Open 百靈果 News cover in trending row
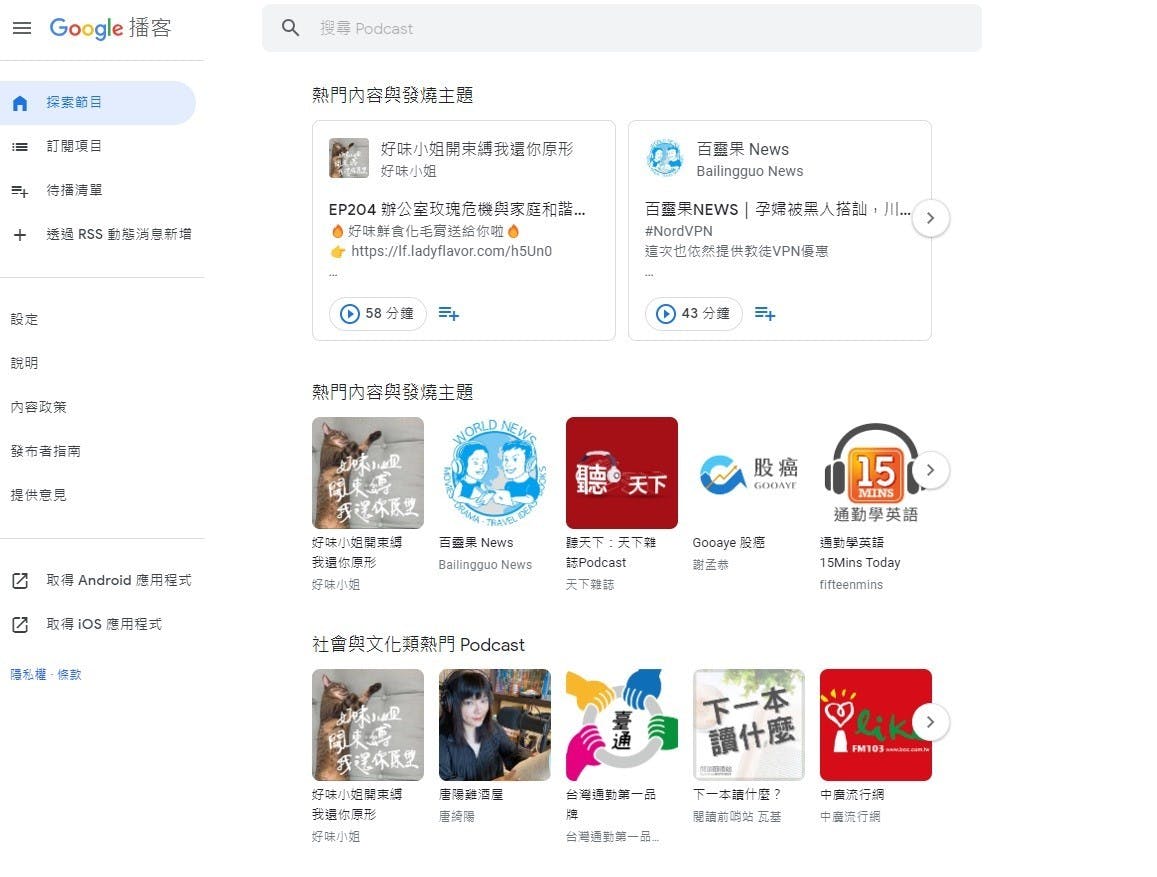The image size is (1157, 877). pyautogui.click(x=494, y=473)
